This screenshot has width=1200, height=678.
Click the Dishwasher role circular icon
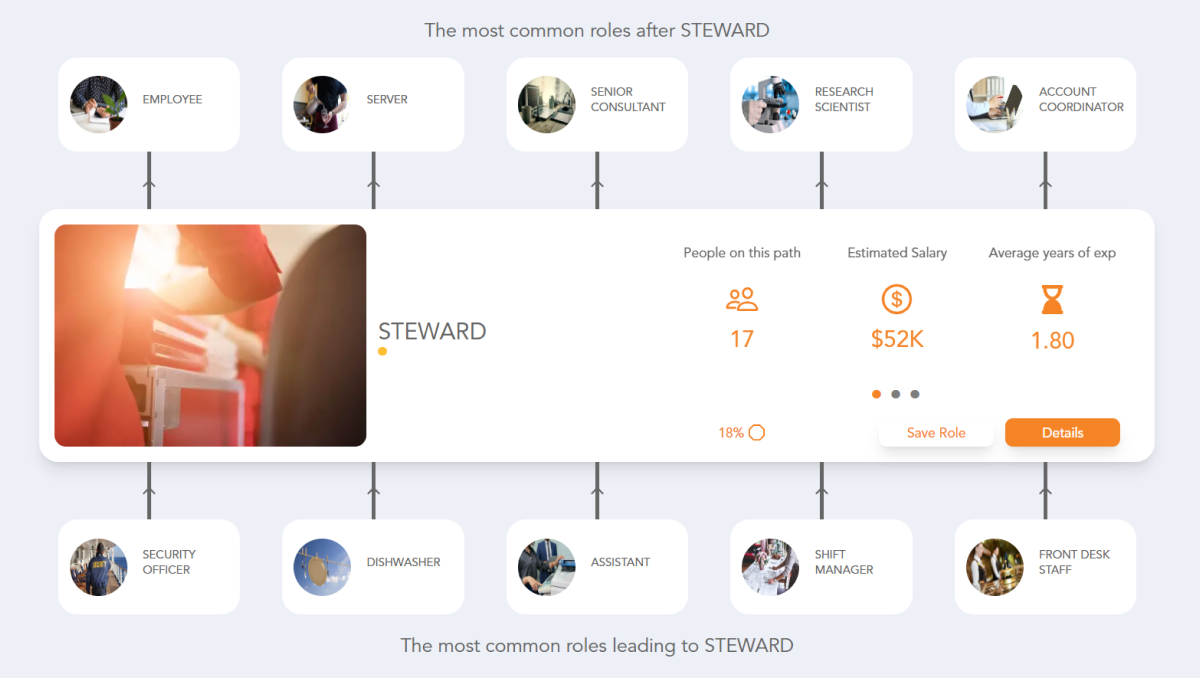[x=322, y=566]
